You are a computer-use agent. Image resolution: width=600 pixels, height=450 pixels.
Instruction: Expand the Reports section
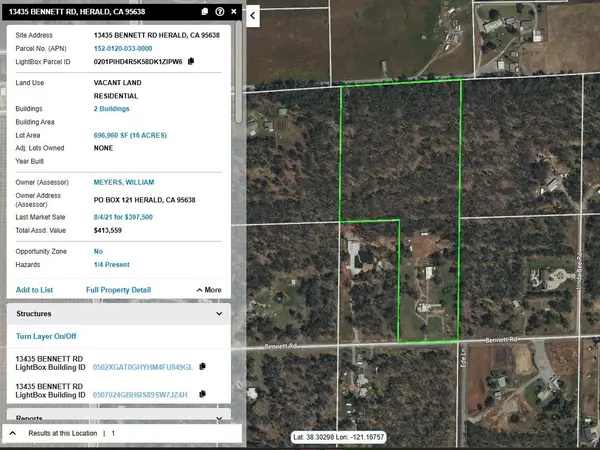[219, 418]
